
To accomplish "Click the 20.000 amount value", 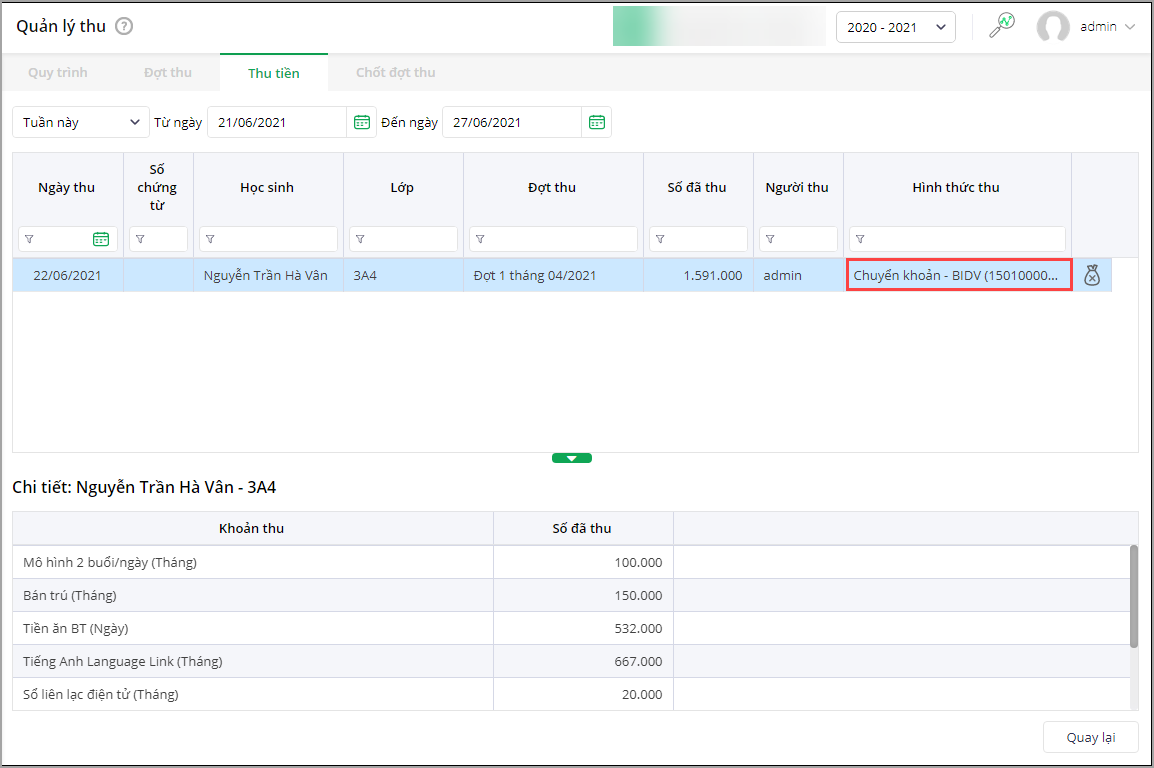I will coord(642,694).
